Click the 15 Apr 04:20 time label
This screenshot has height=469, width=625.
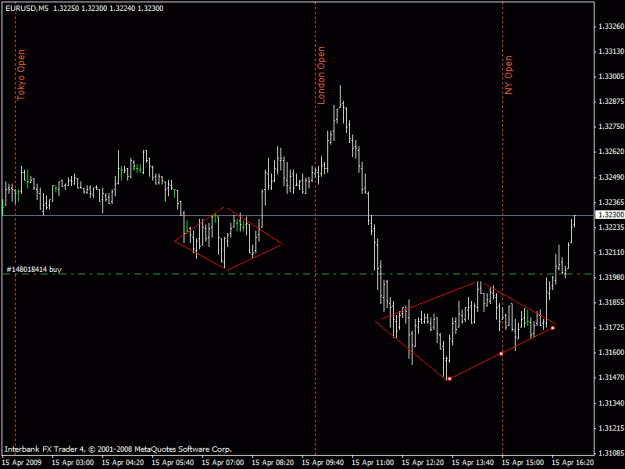tap(123, 463)
